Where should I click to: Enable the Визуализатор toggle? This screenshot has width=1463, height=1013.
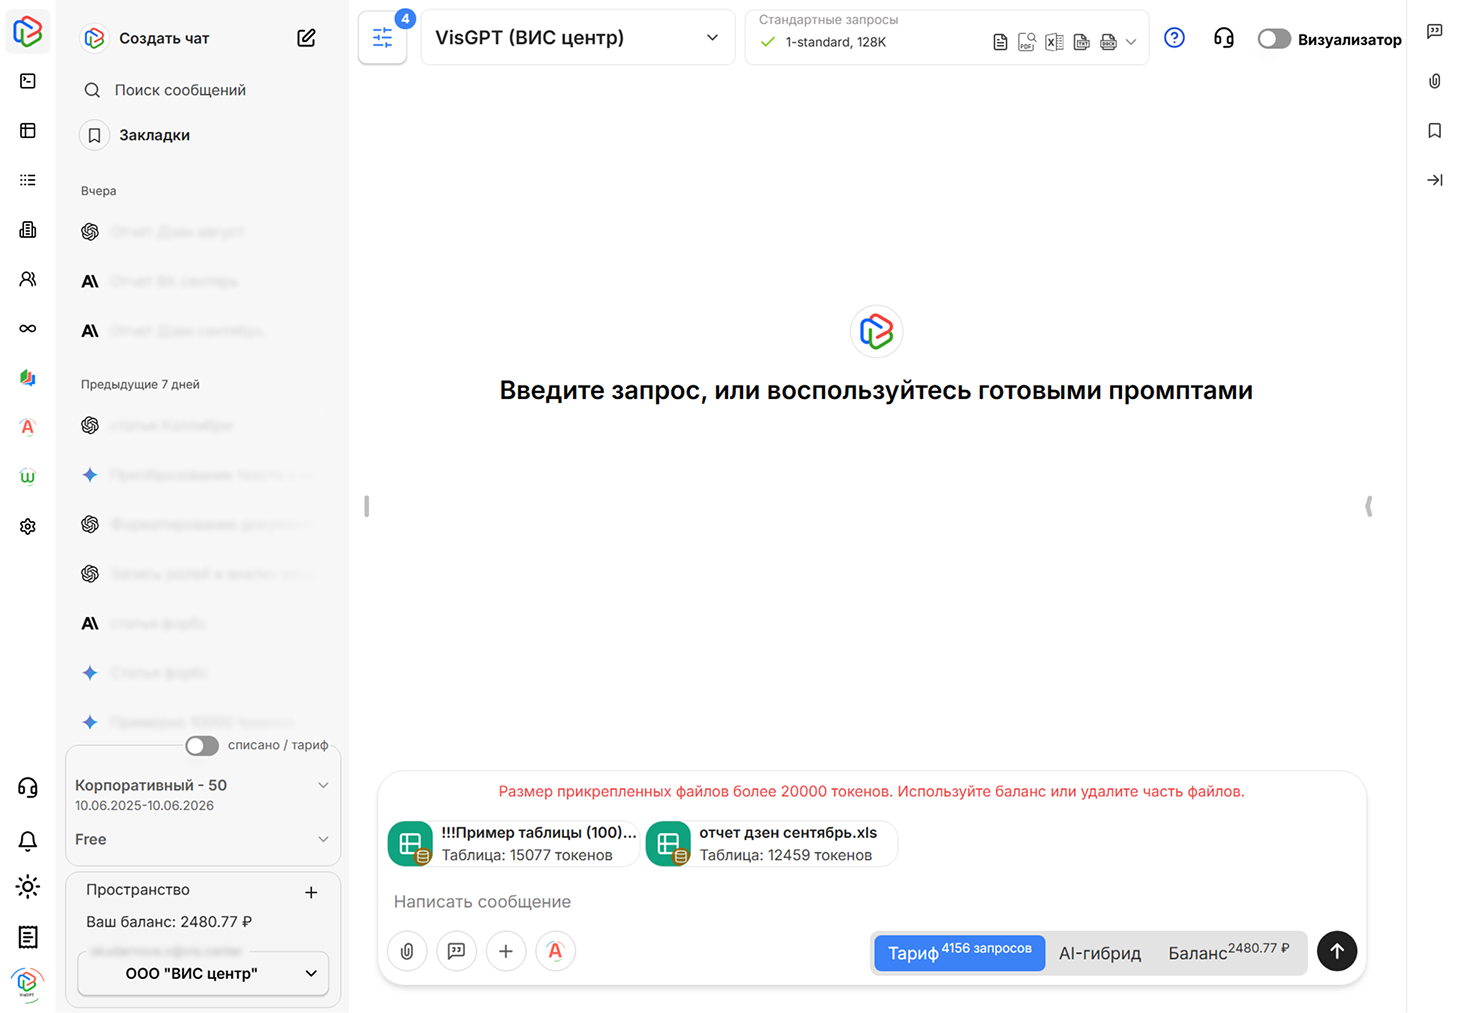coord(1274,38)
